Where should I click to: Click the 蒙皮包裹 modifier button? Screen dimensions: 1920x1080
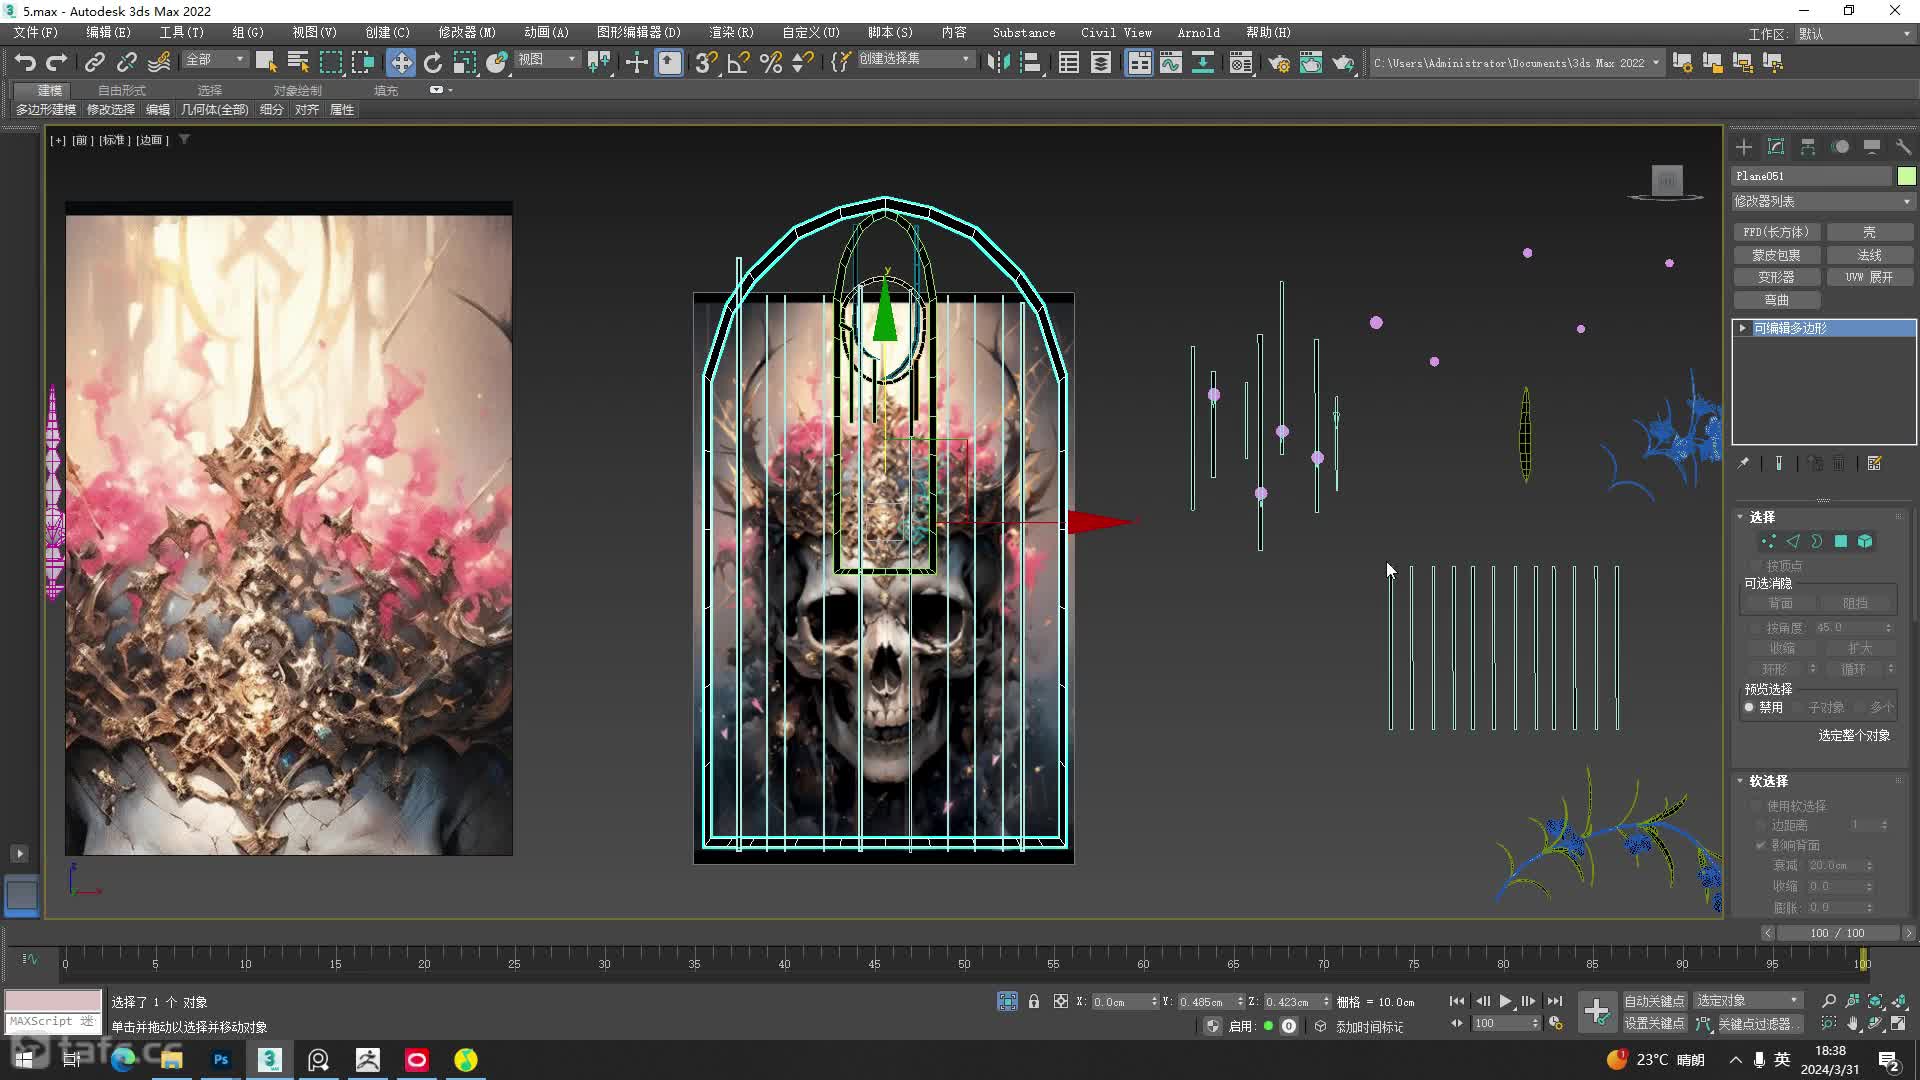[x=1776, y=255]
